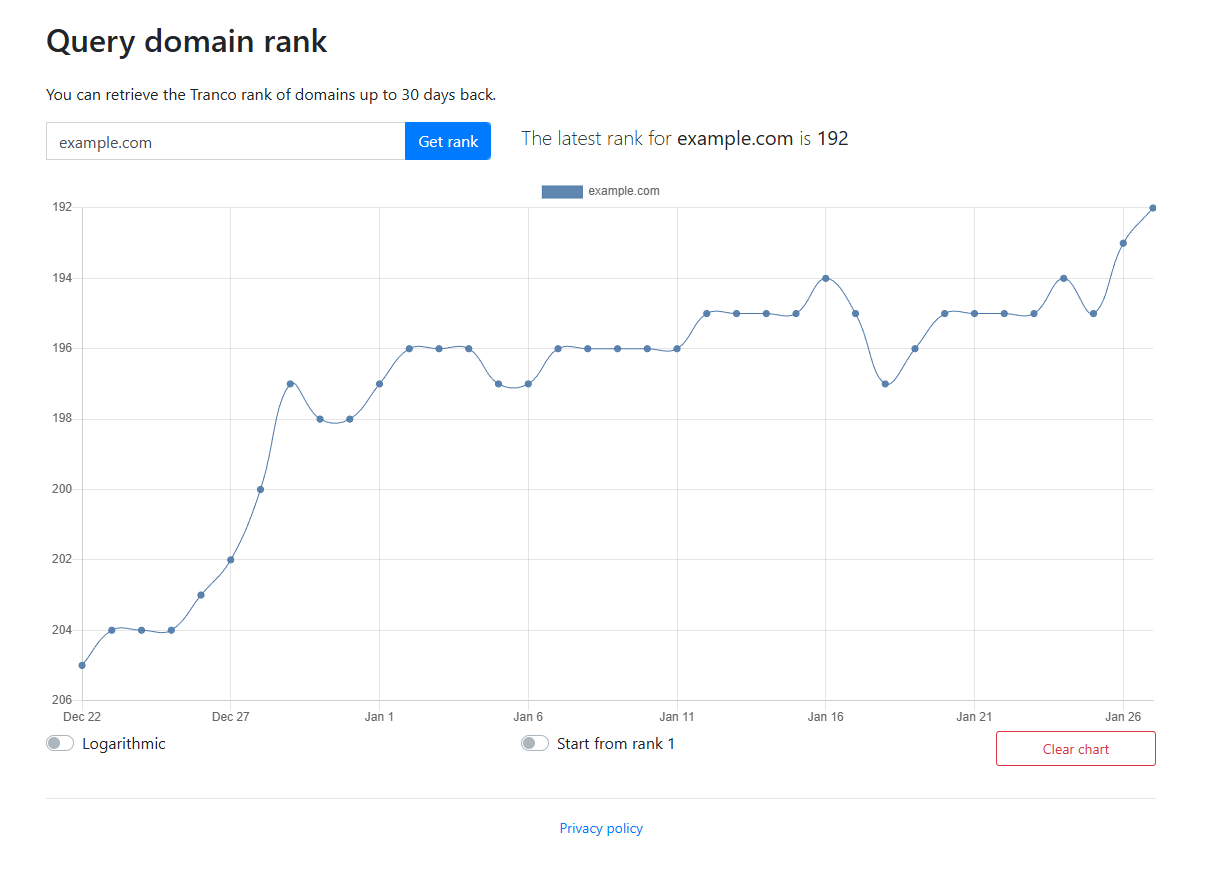
Task: Click the Jan 16 peak point at rank 194
Action: pos(826,278)
